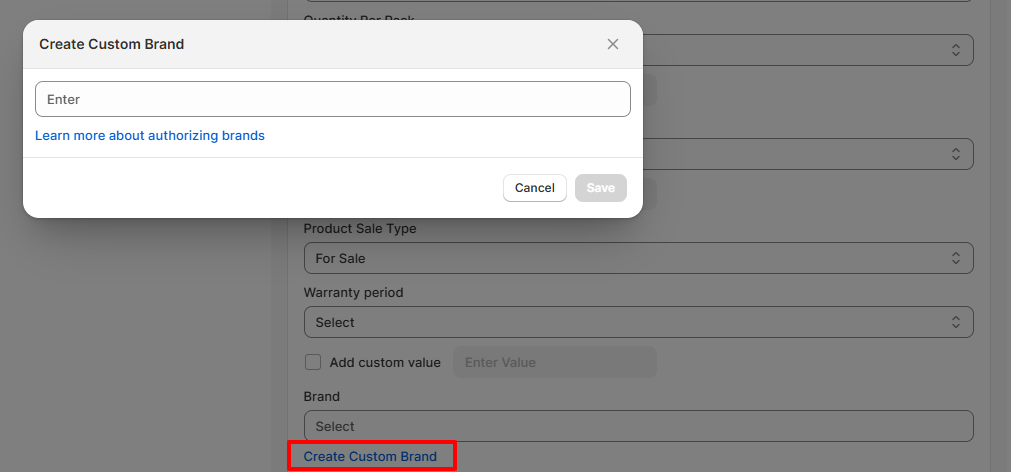This screenshot has width=1011, height=472.
Task: Click the Product Sale Type chevron arrows
Action: [955, 258]
